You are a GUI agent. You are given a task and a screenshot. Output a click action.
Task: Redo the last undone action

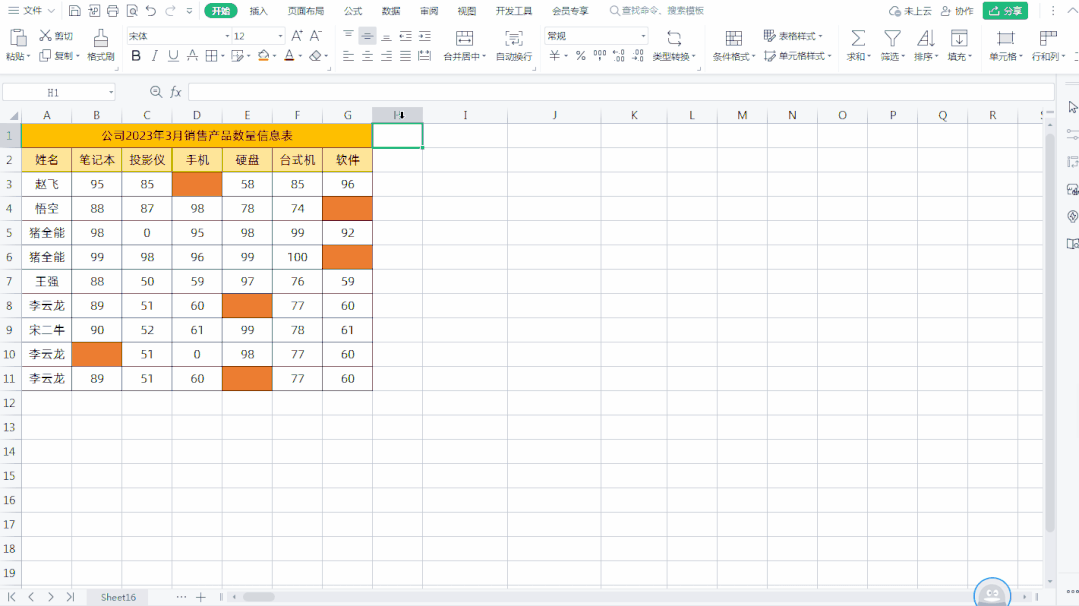click(x=170, y=11)
